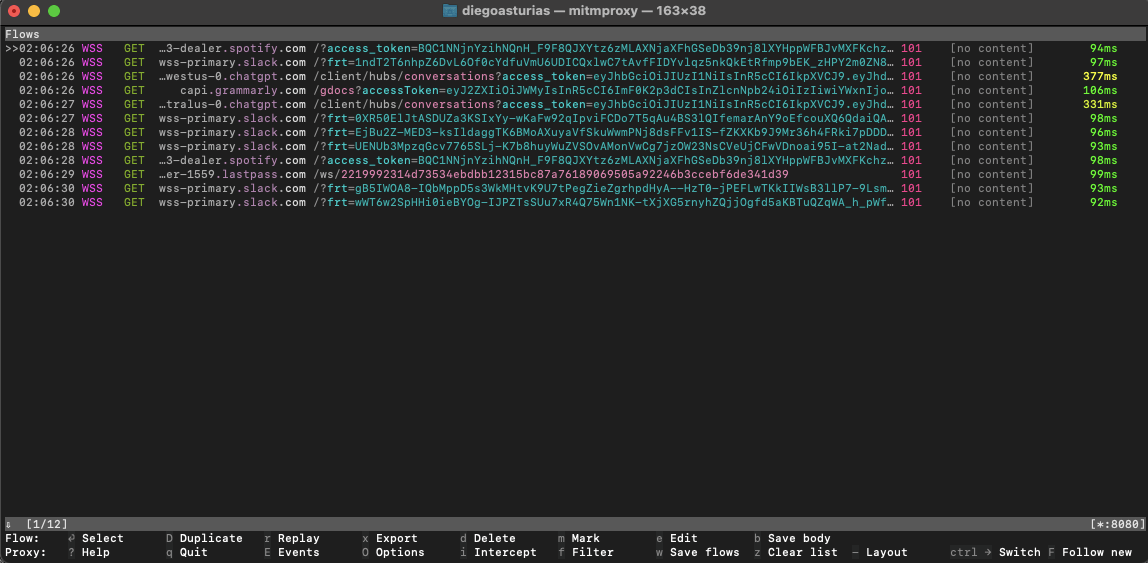Click the Help shortcut in the Proxy row
Screen dimensions: 1148x563
click(96, 552)
